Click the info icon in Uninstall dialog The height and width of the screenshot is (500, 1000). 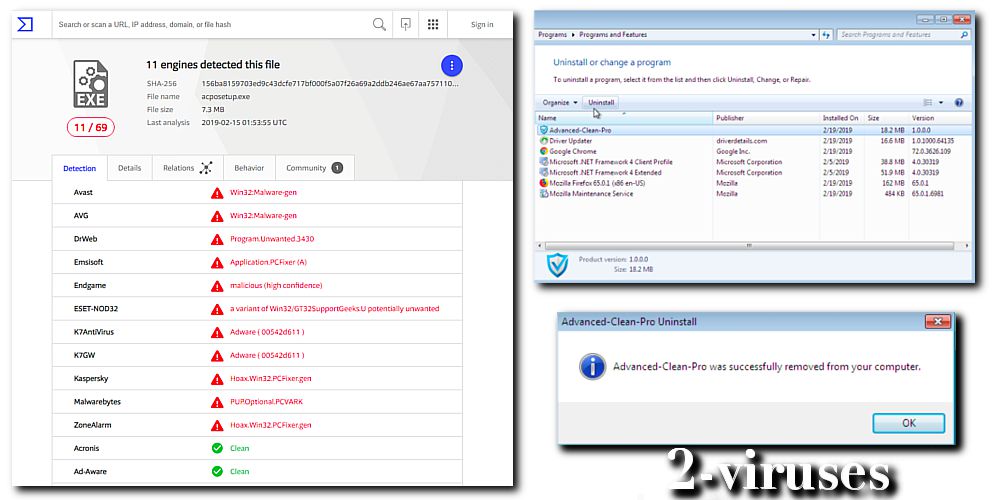[x=592, y=367]
